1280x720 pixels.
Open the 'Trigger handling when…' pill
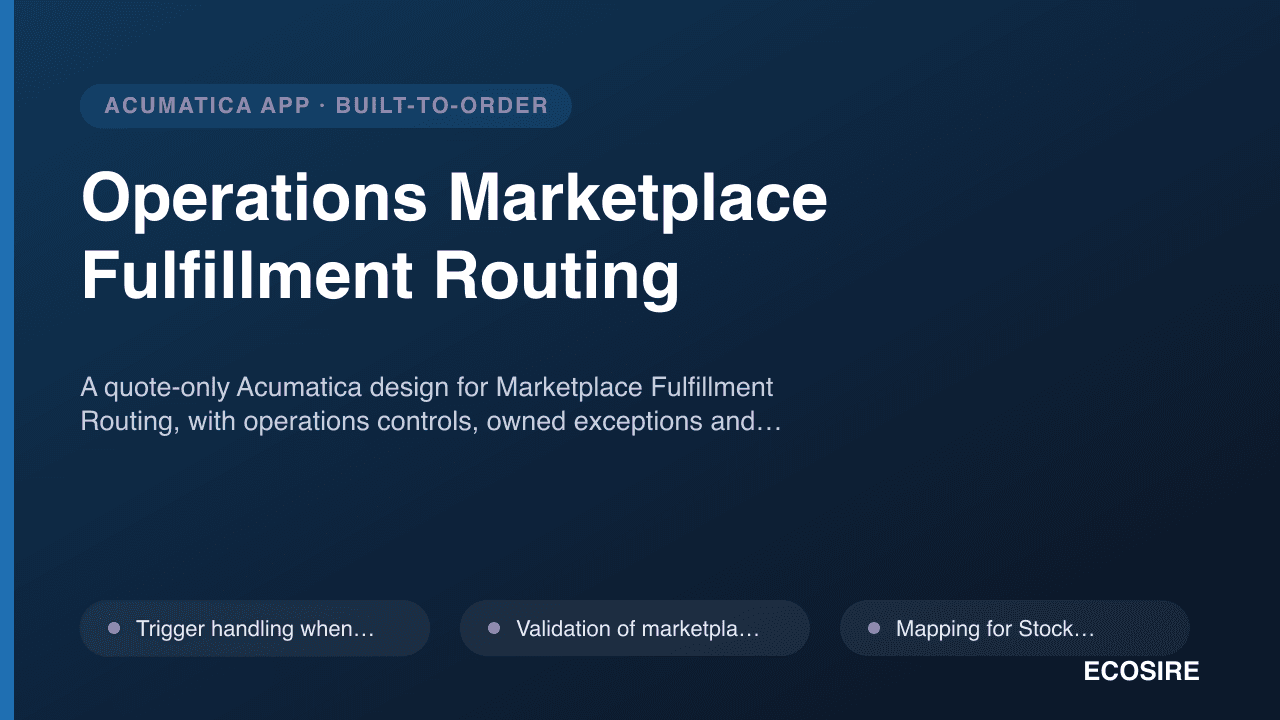click(x=255, y=628)
